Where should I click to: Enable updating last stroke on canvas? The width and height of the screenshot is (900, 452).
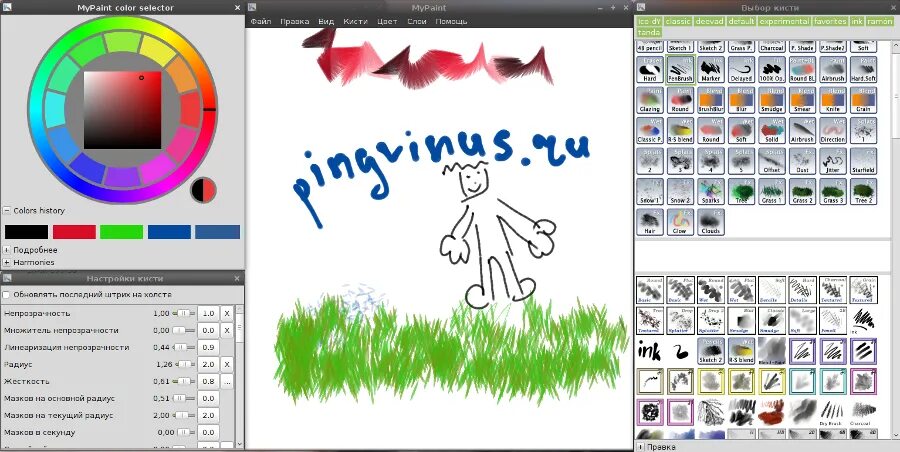6,295
